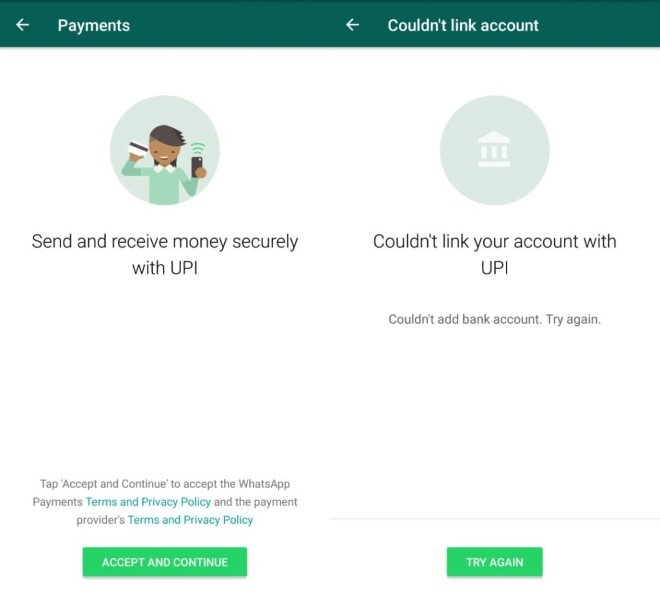This screenshot has width=660, height=600.
Task: Tap the word UPI under the bank heading
Action: pos(494,268)
